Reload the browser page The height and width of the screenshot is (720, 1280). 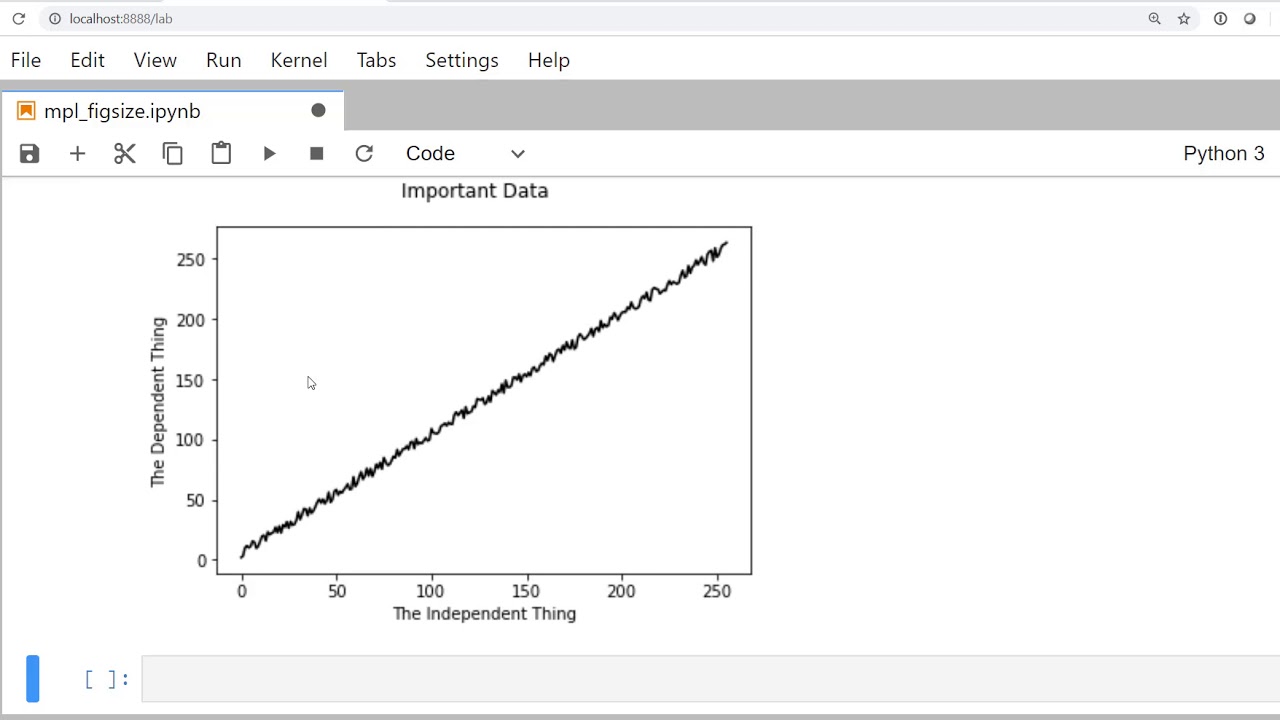(x=18, y=18)
